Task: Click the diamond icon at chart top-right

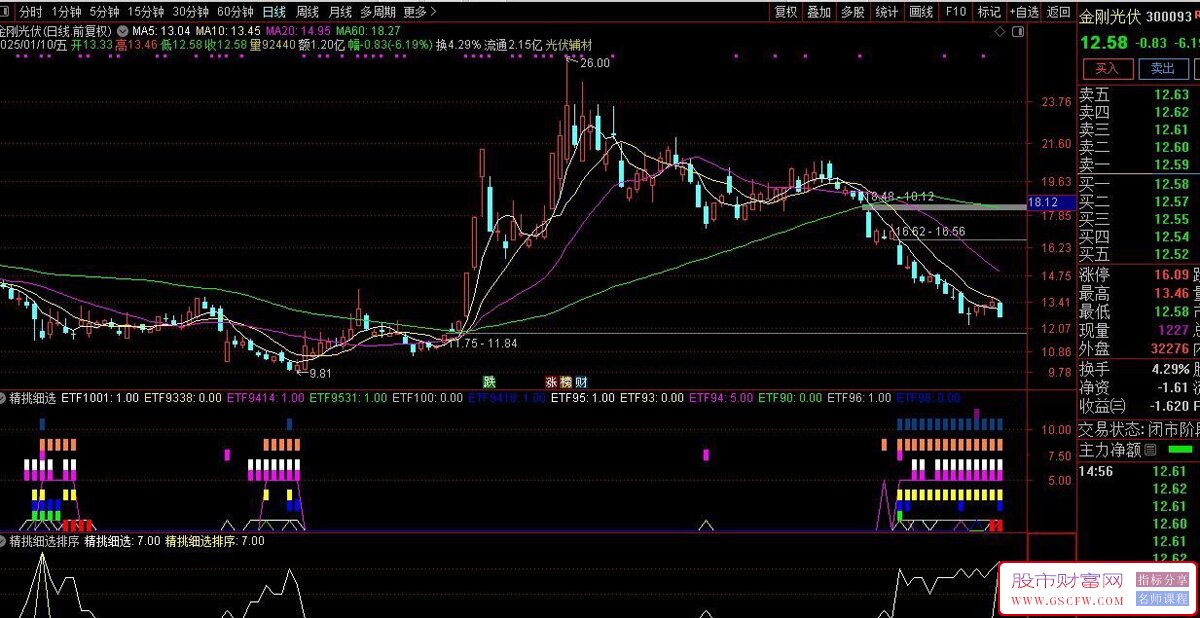Action: click(999, 33)
